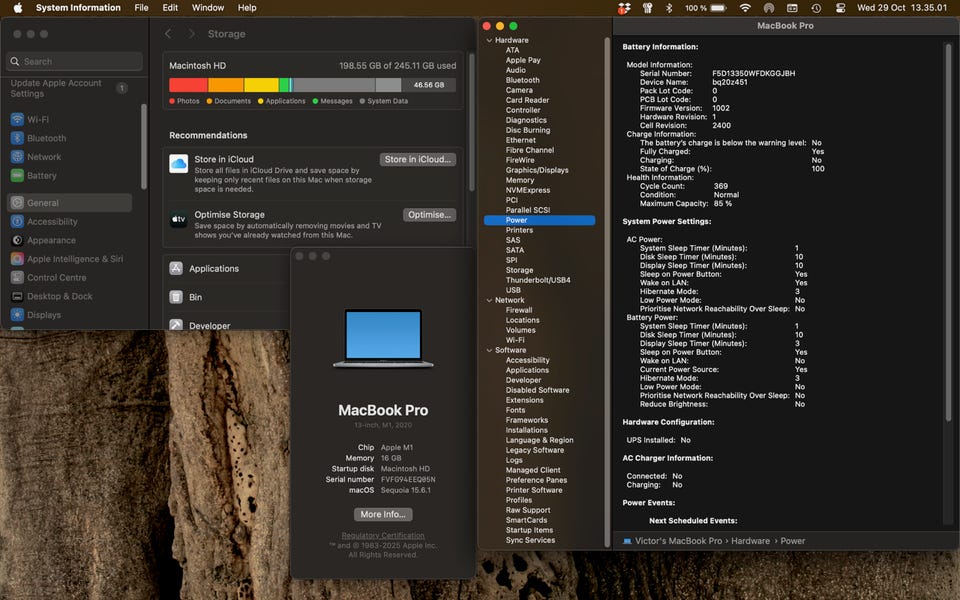Open the Network settings icon
960x600 pixels.
tap(17, 157)
